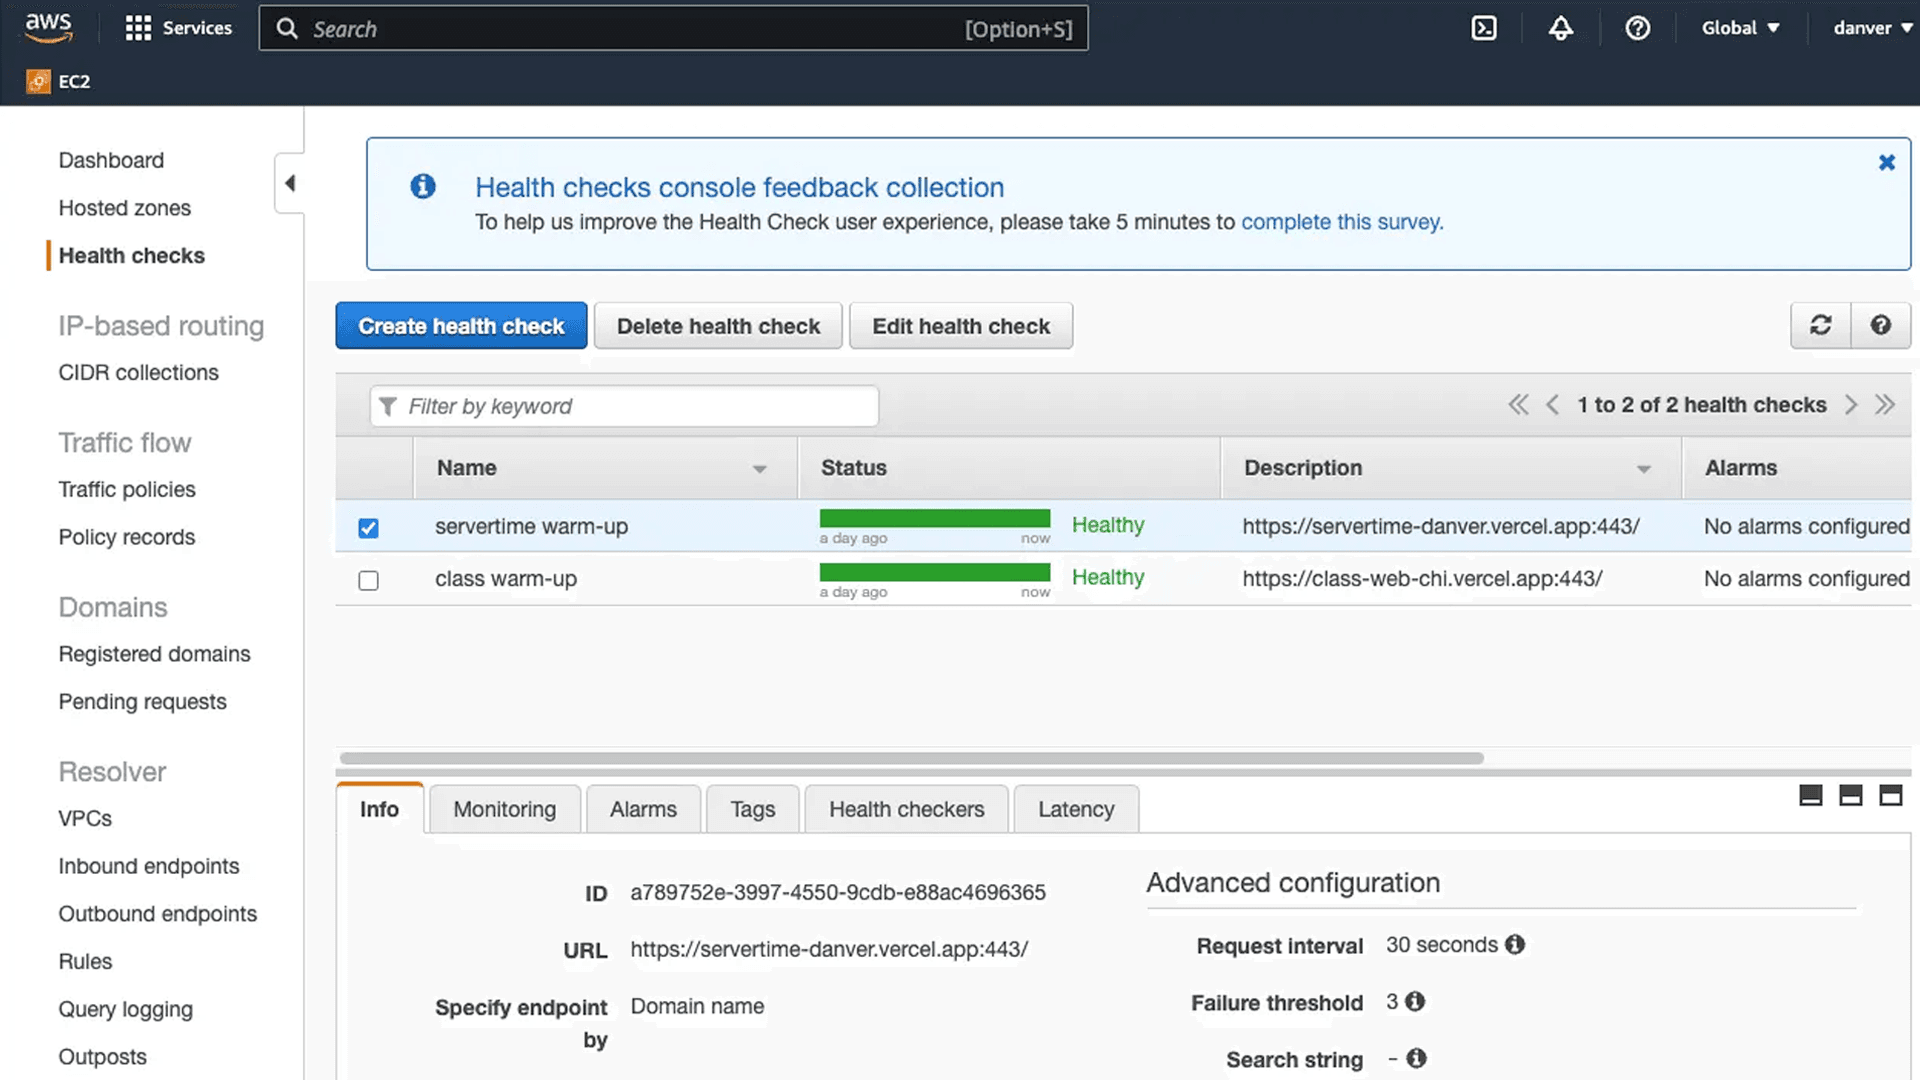Open Registered domains in the sidebar
Screen dimensions: 1920x1080
pyautogui.click(x=154, y=654)
